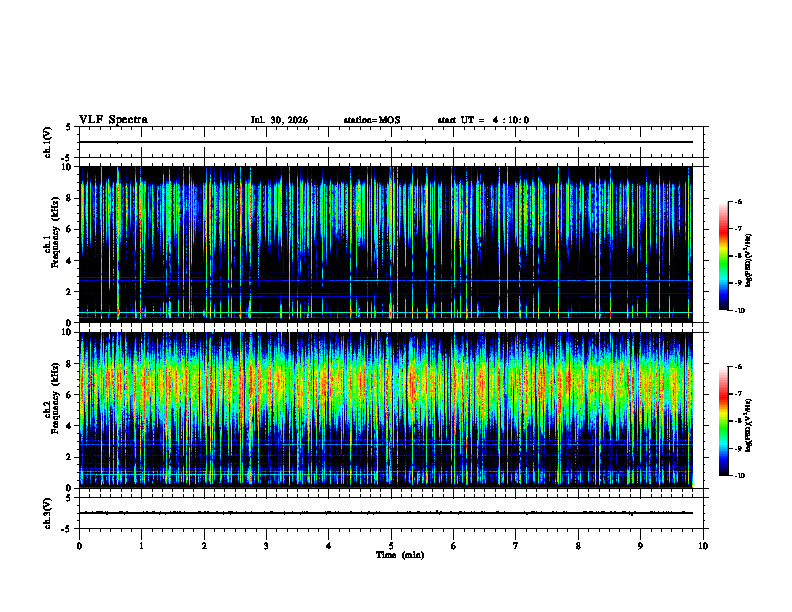Click the "ch.3(V)" waveform axis label
This screenshot has height=612, width=792.
point(48,513)
